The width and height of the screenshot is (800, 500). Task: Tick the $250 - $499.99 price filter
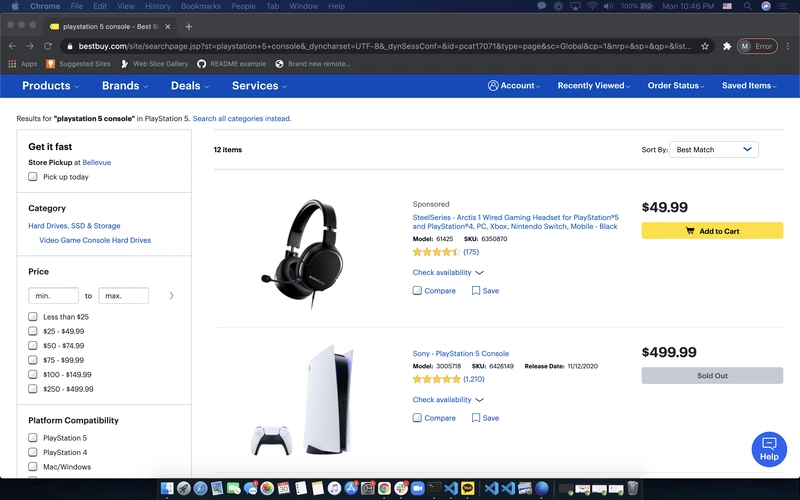coord(33,389)
